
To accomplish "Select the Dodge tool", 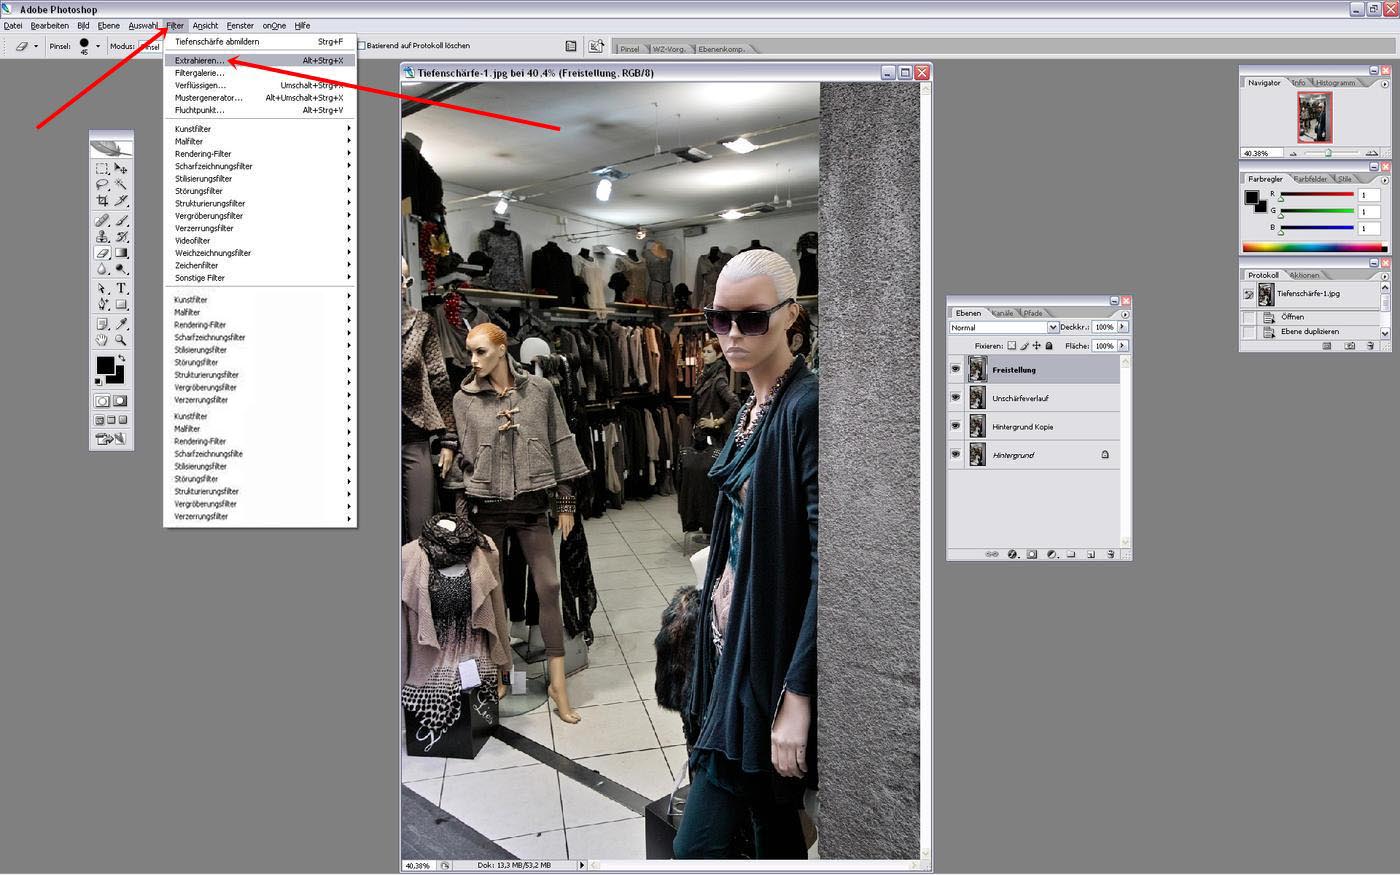I will pos(121,268).
